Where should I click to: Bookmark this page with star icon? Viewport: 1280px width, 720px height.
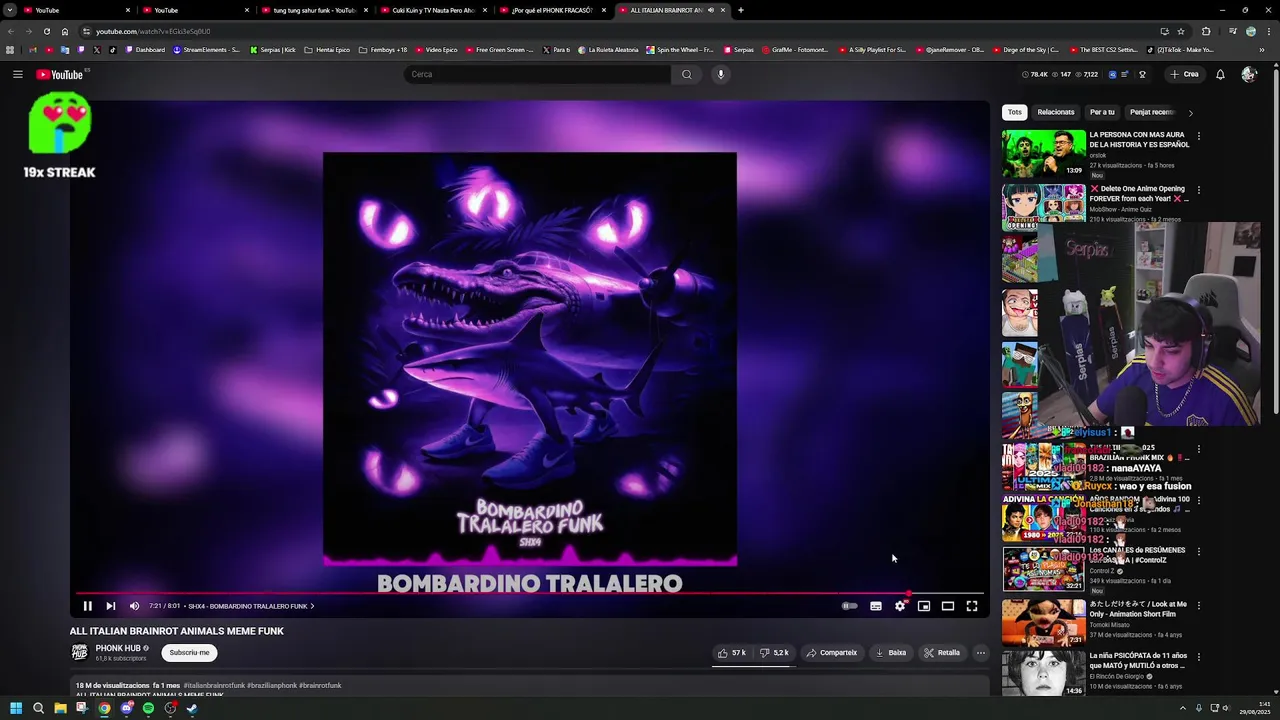(1181, 31)
